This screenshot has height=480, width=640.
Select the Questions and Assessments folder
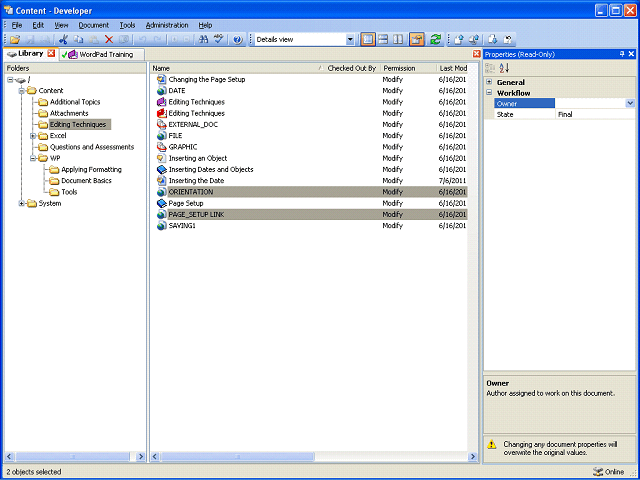coord(92,147)
